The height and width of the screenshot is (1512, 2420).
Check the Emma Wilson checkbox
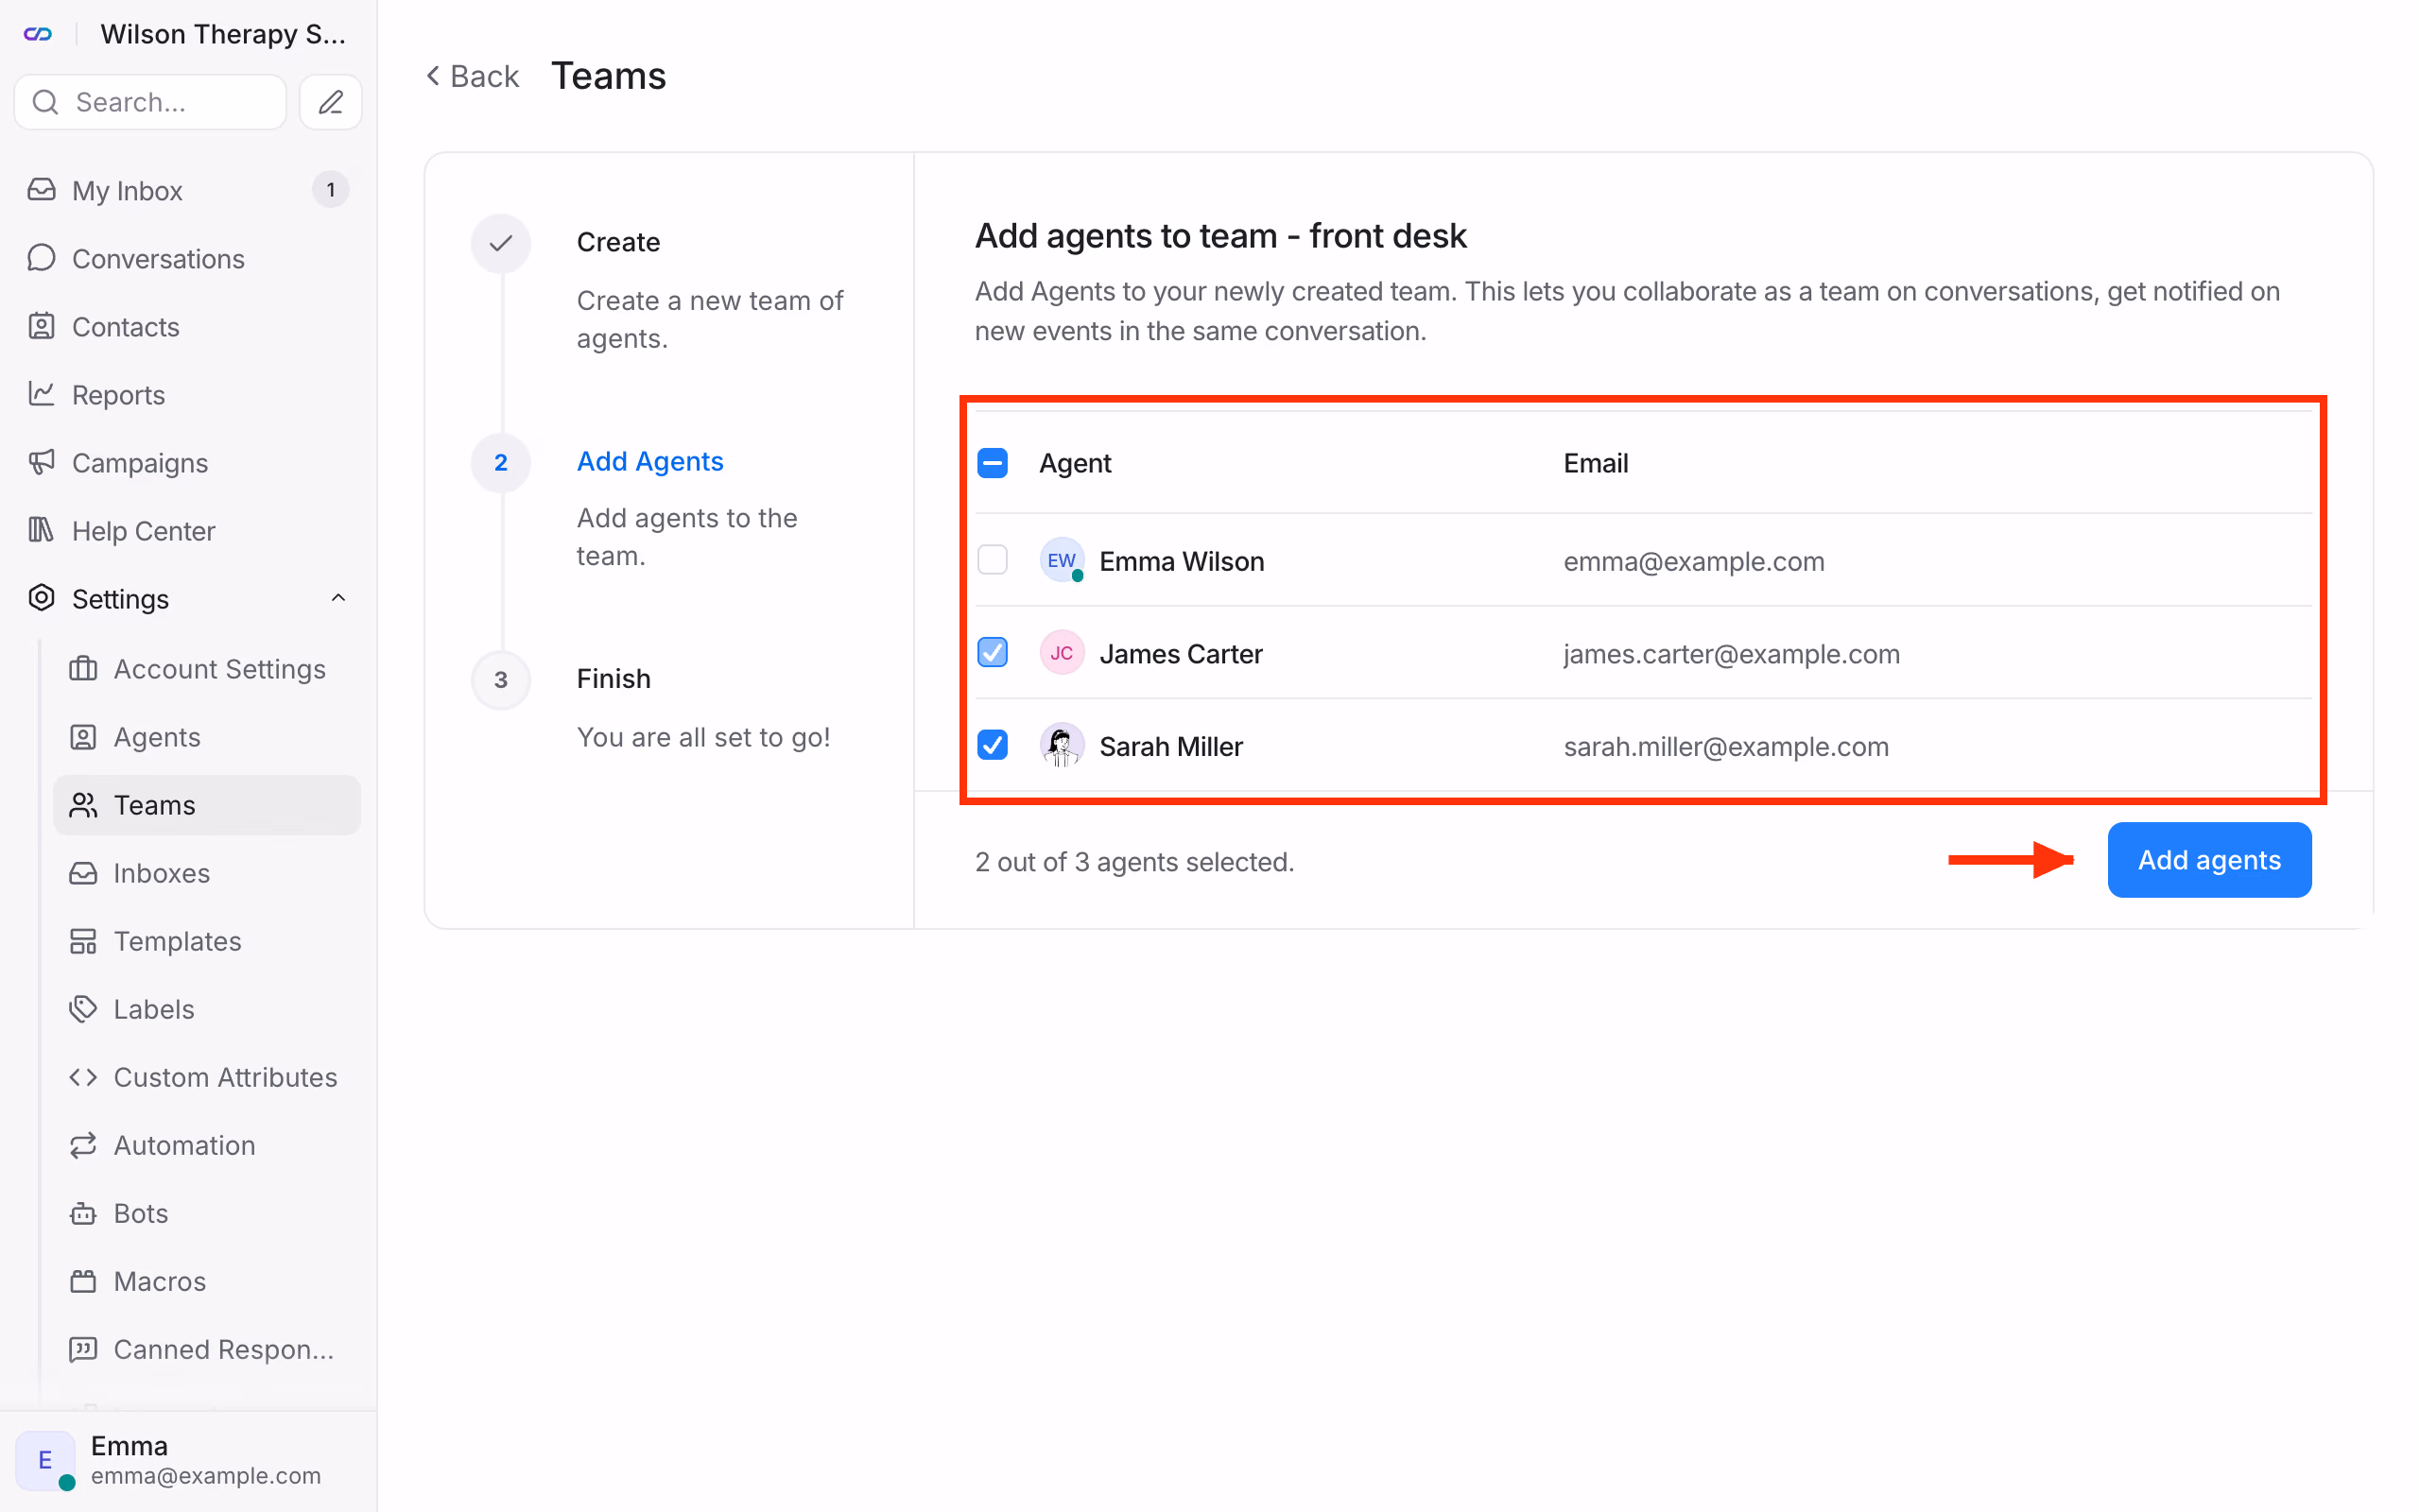992,560
